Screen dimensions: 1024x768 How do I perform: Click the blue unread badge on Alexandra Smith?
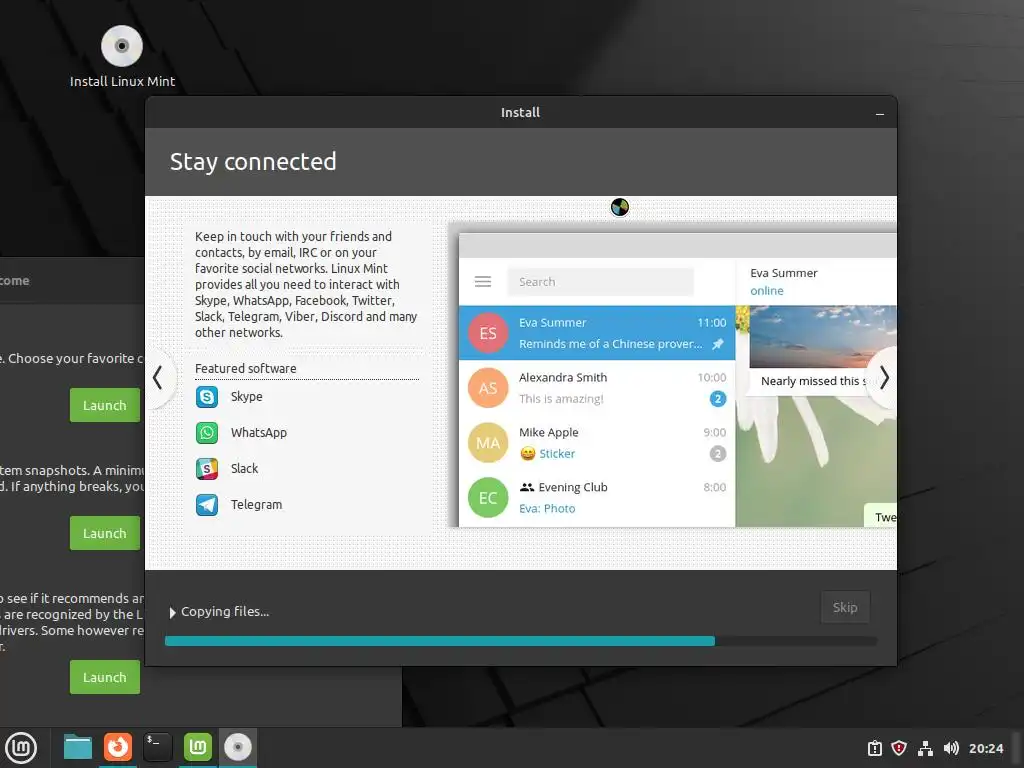coord(718,398)
